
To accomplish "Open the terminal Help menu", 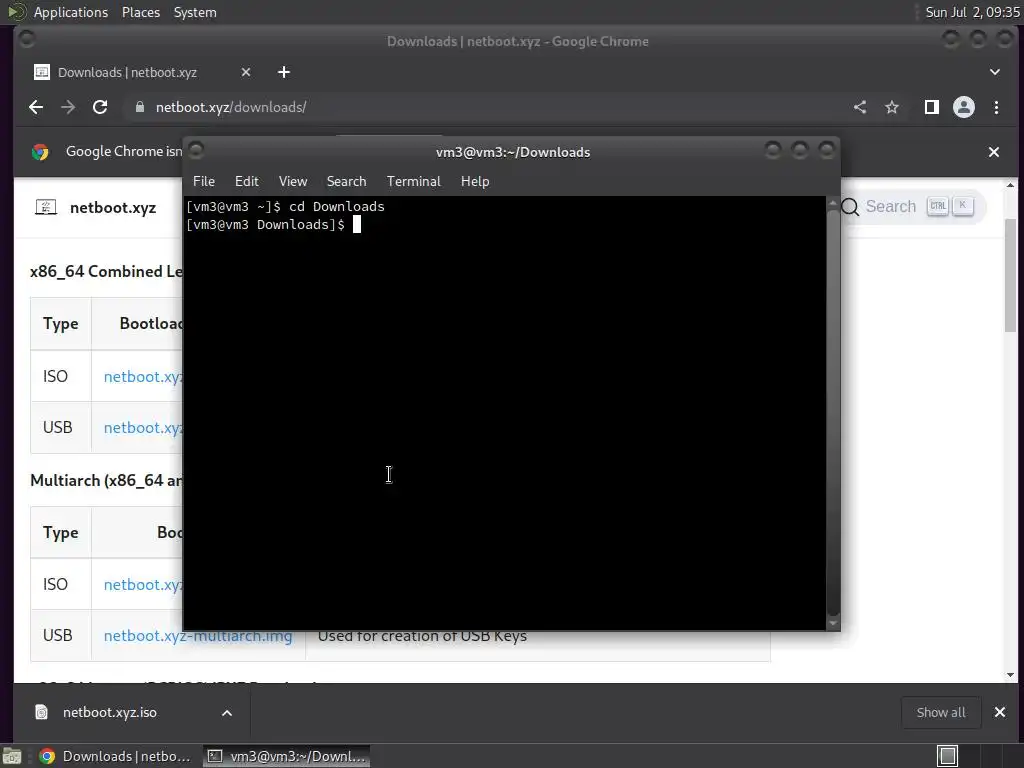I will 475,182.
